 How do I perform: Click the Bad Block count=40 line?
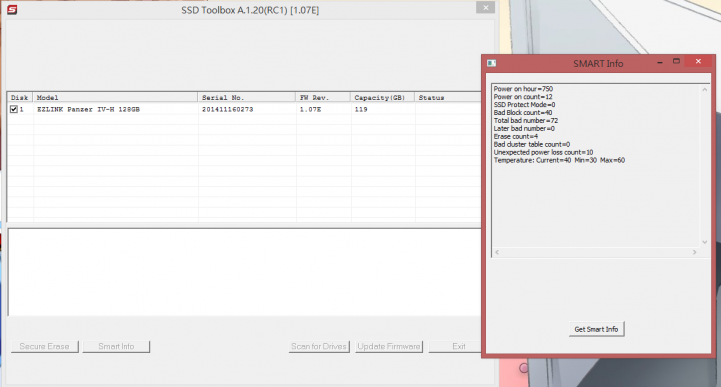[523, 112]
